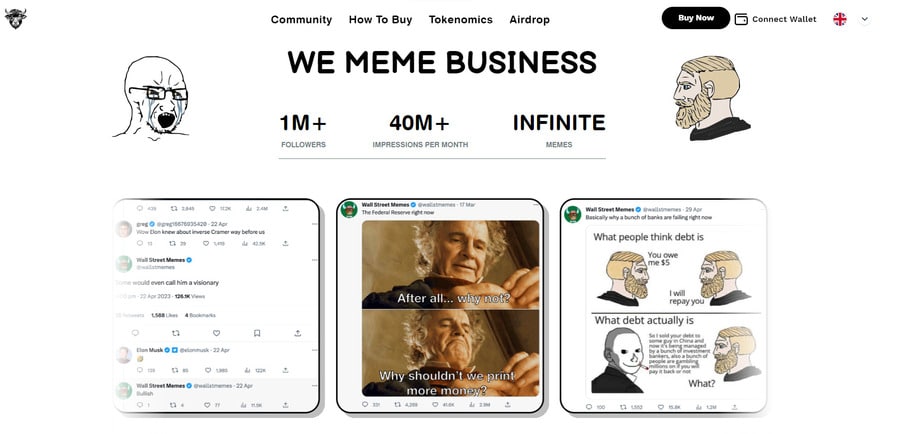This screenshot has width=900, height=434.
Task: Open the debt meme tweet card
Action: 663,306
